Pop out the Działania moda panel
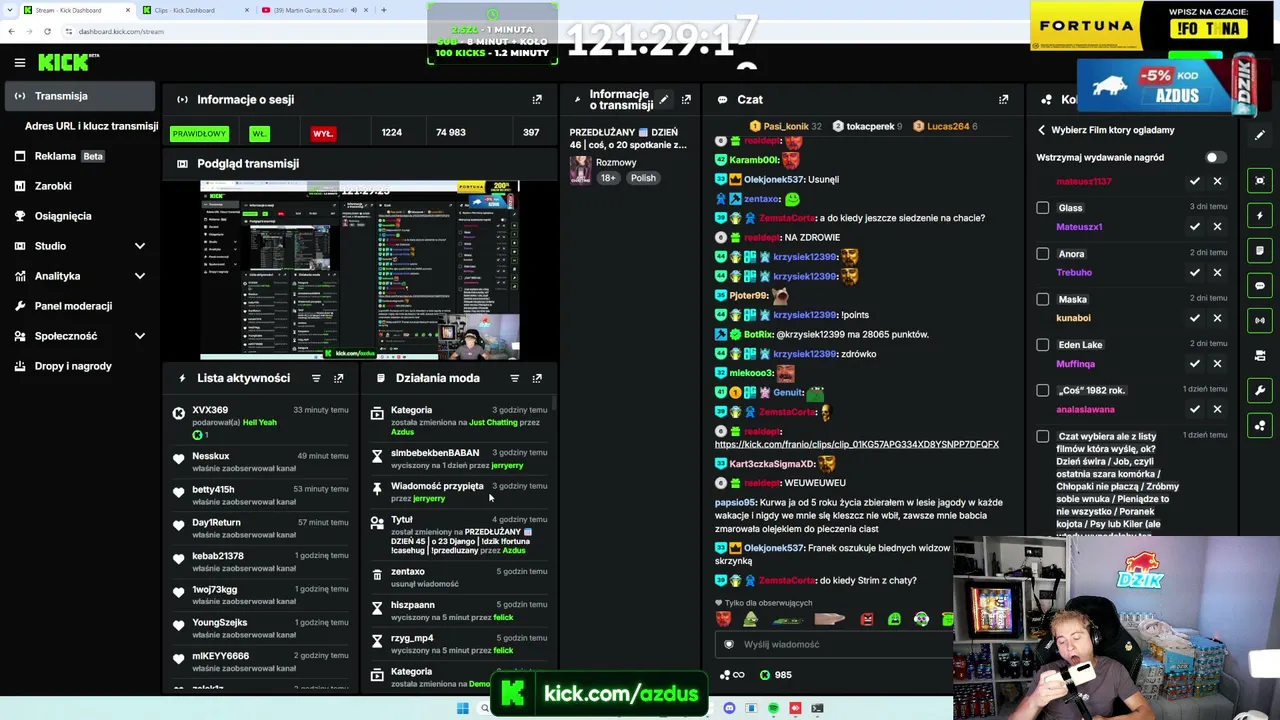Screen dimensions: 1280x720 (537, 378)
